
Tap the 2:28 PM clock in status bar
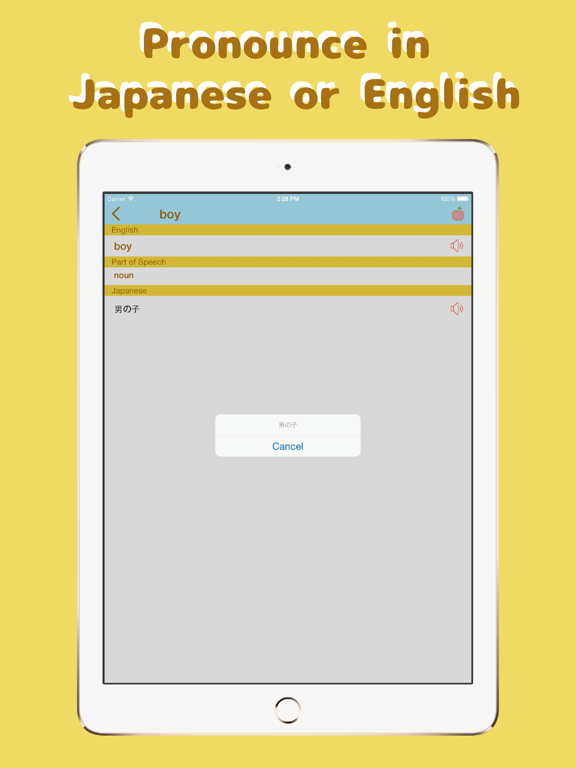coord(288,199)
